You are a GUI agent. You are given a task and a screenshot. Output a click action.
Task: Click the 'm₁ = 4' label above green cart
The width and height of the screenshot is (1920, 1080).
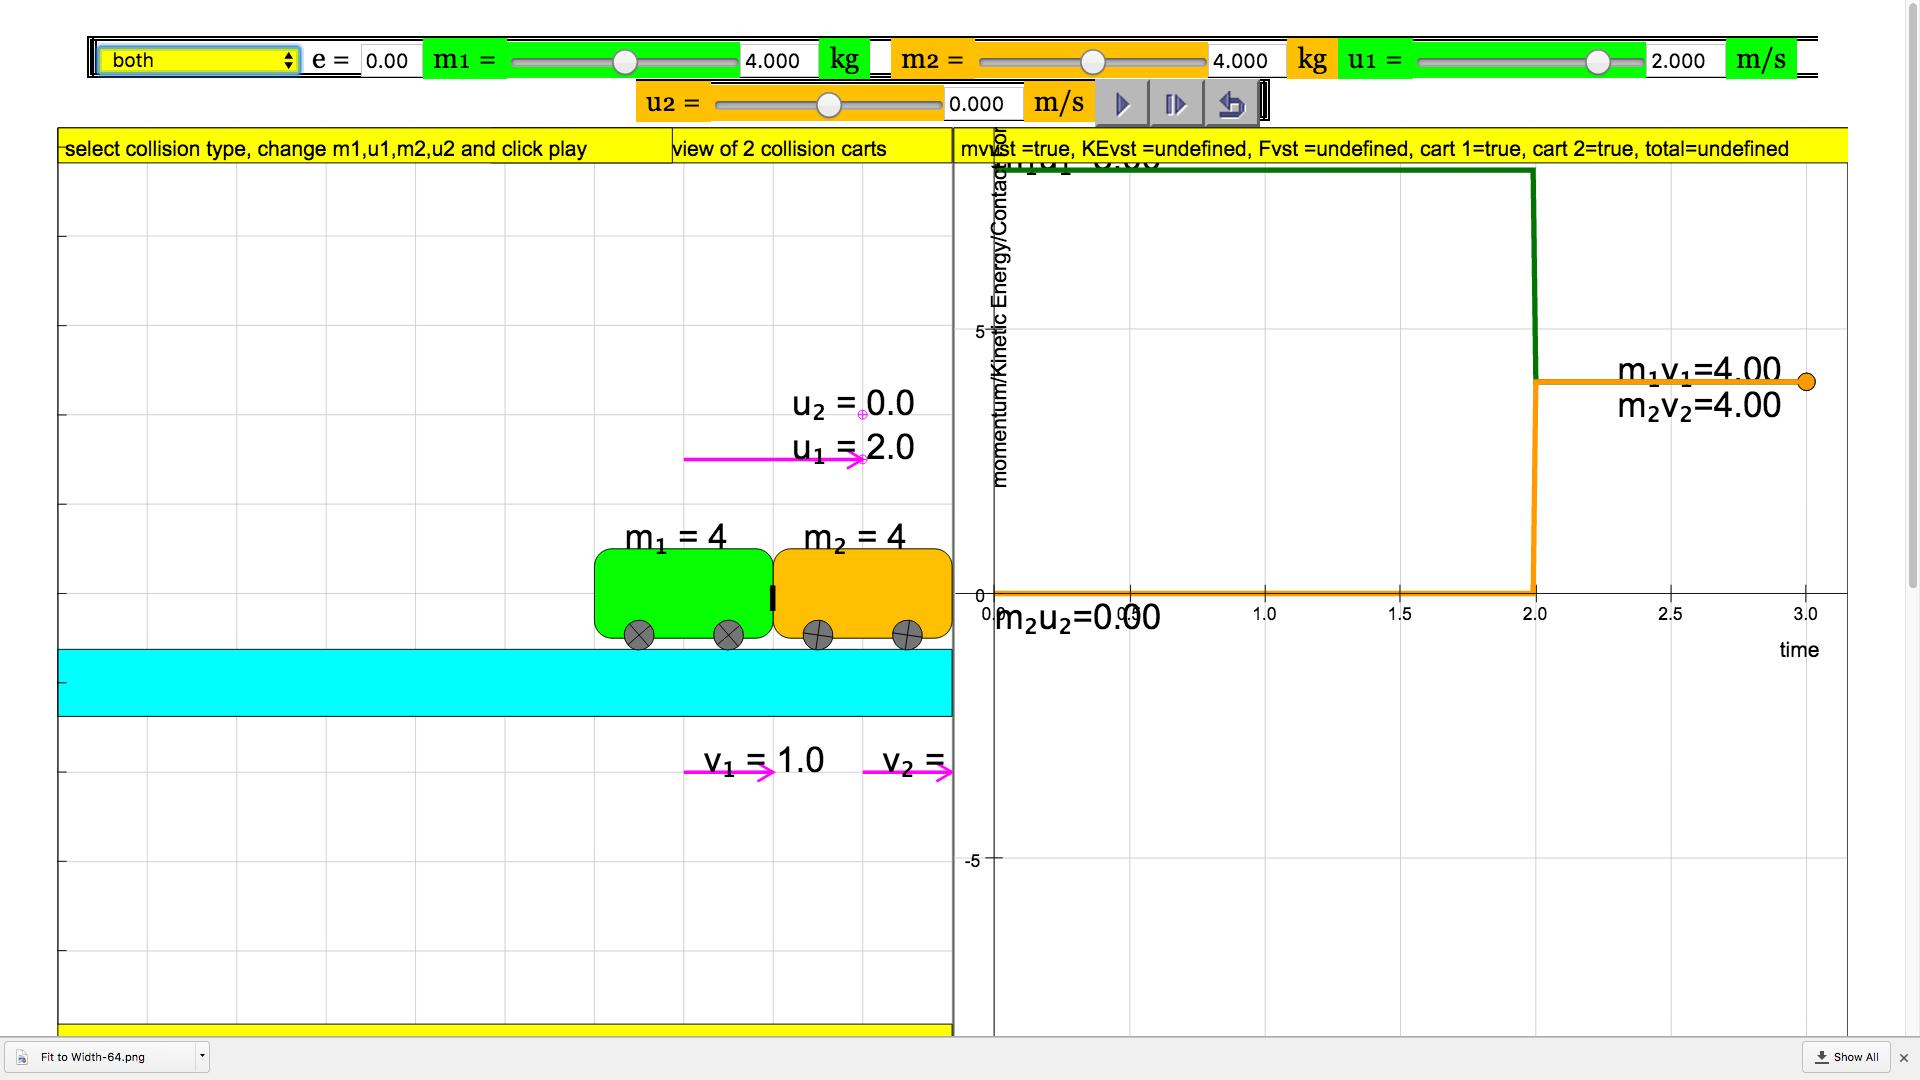pyautogui.click(x=675, y=538)
